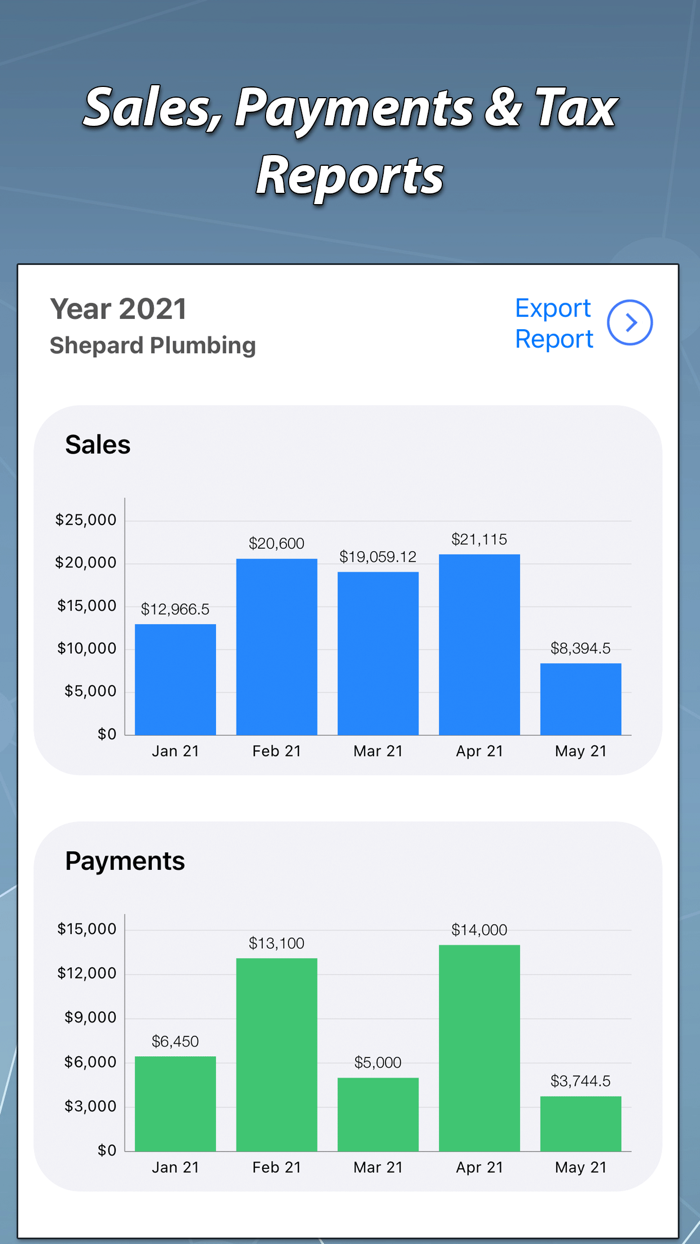Image resolution: width=700 pixels, height=1244 pixels.
Task: Click the $3,744.5 label on Payments chart
Action: pyautogui.click(x=581, y=1081)
